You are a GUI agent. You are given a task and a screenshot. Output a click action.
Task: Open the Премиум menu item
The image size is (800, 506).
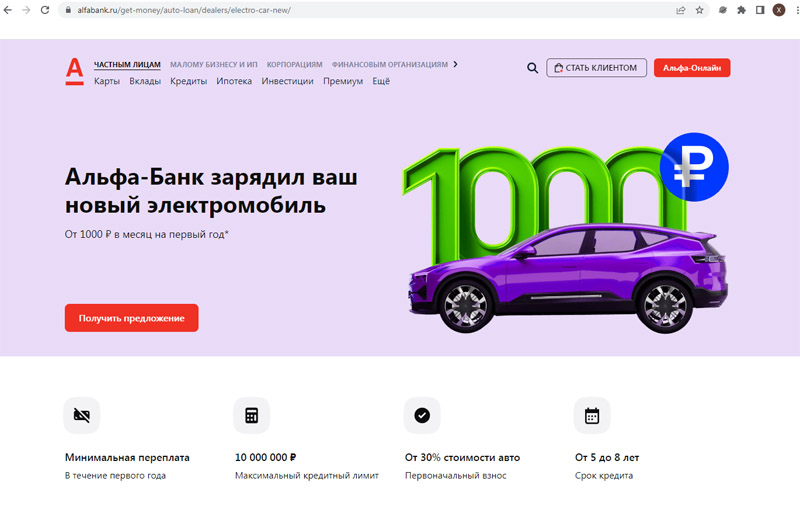coord(343,81)
